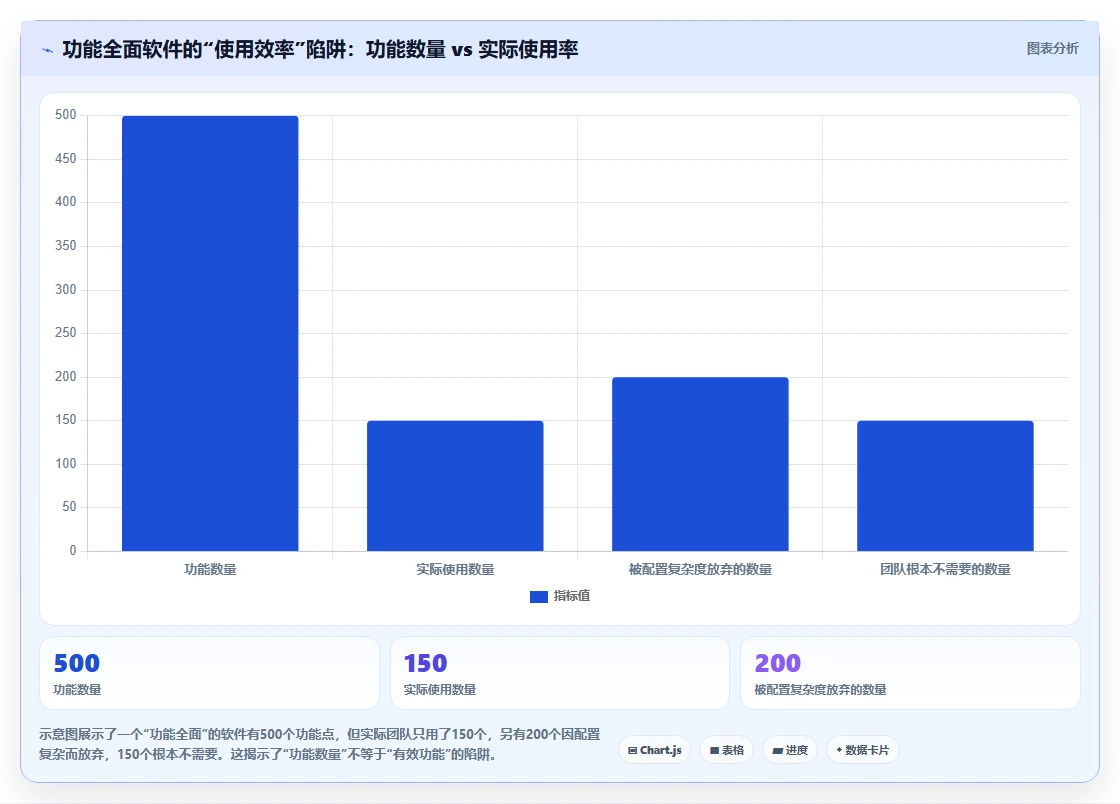
Task: Click the 400 y-axis tick label
Action: (x=66, y=201)
